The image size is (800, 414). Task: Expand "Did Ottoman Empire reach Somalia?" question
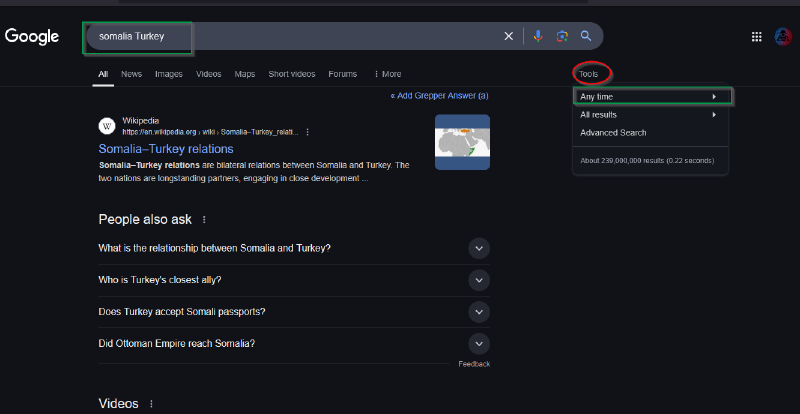(x=479, y=343)
